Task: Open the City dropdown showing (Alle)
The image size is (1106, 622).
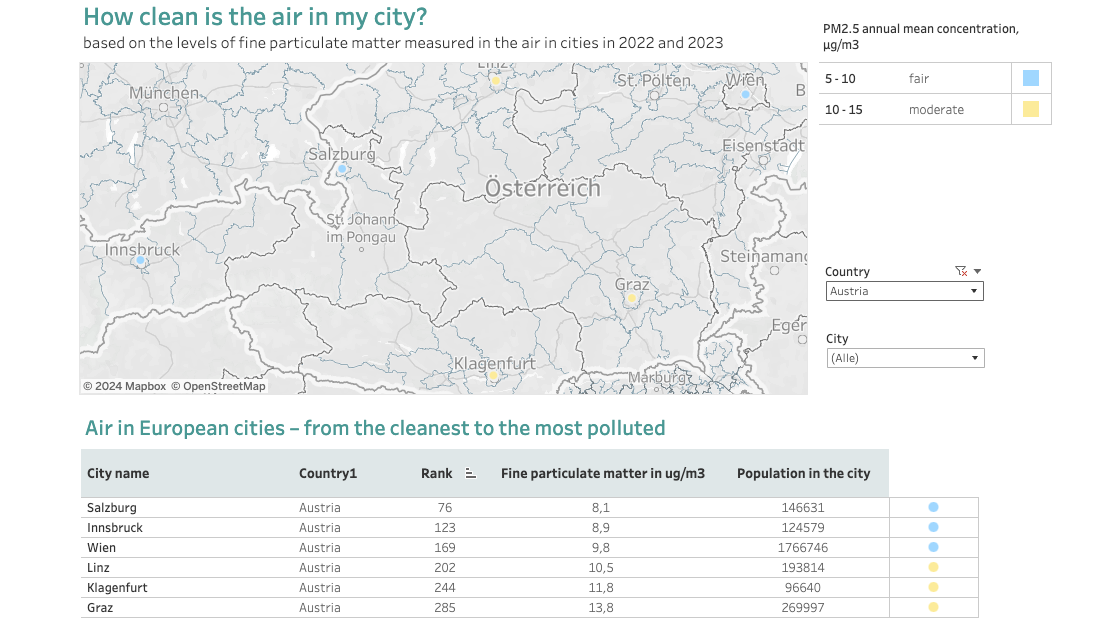Action: pos(905,357)
